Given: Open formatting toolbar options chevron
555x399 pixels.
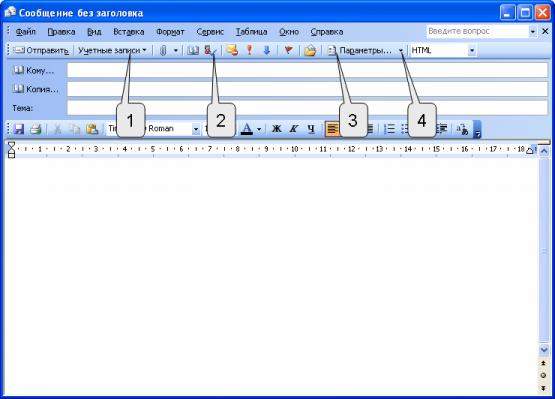Looking at the screenshot, I should [477, 129].
